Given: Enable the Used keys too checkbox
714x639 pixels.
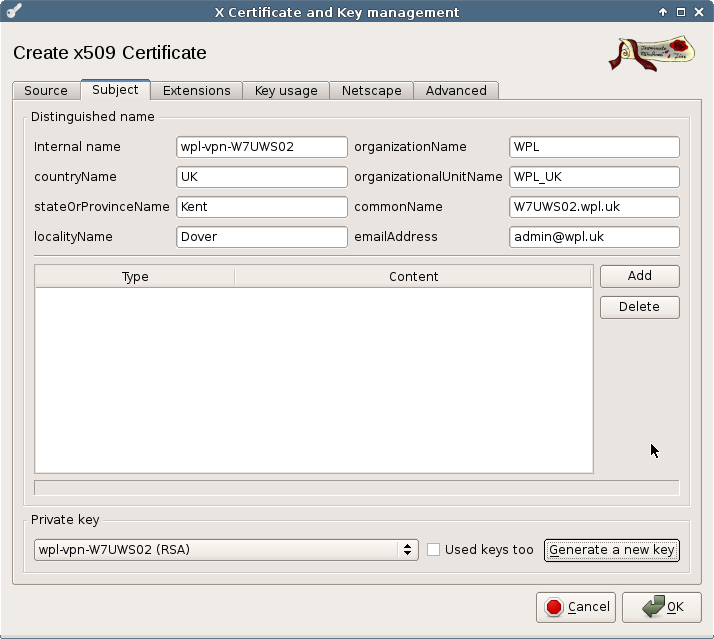Looking at the screenshot, I should 434,550.
